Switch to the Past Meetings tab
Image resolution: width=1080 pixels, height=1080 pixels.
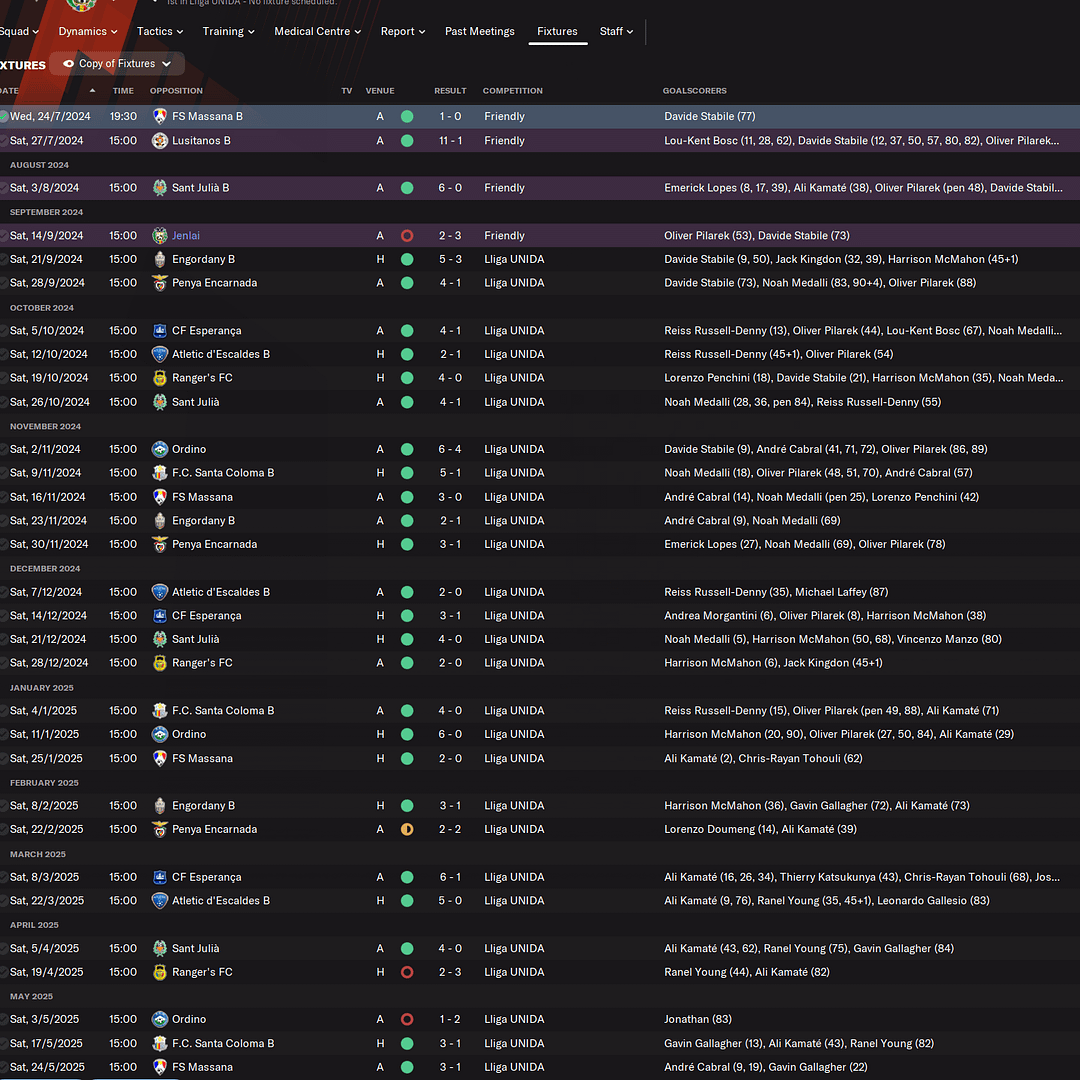tap(479, 31)
